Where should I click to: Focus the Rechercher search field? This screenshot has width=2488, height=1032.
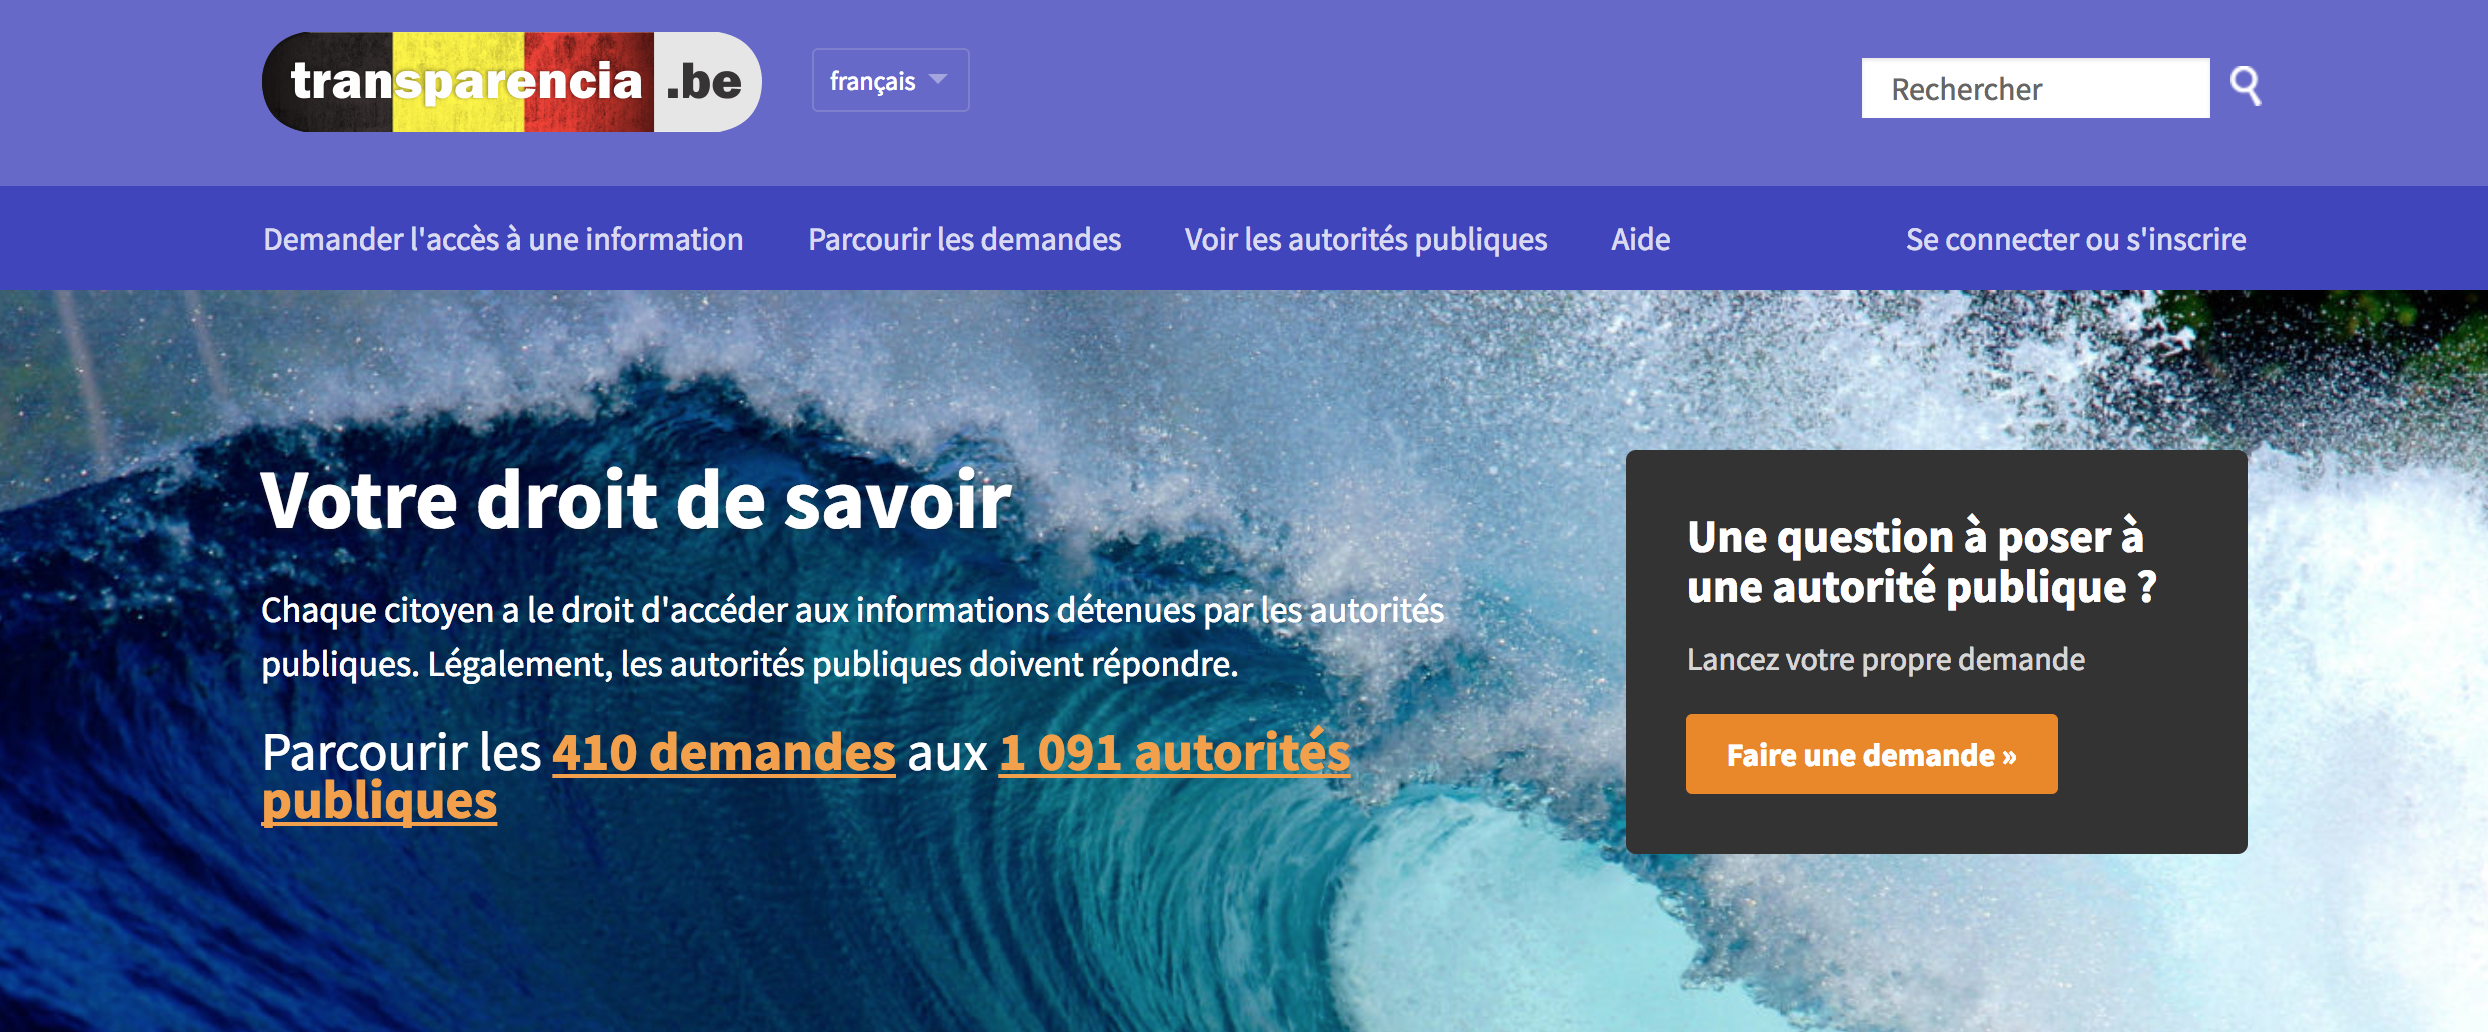point(2035,88)
